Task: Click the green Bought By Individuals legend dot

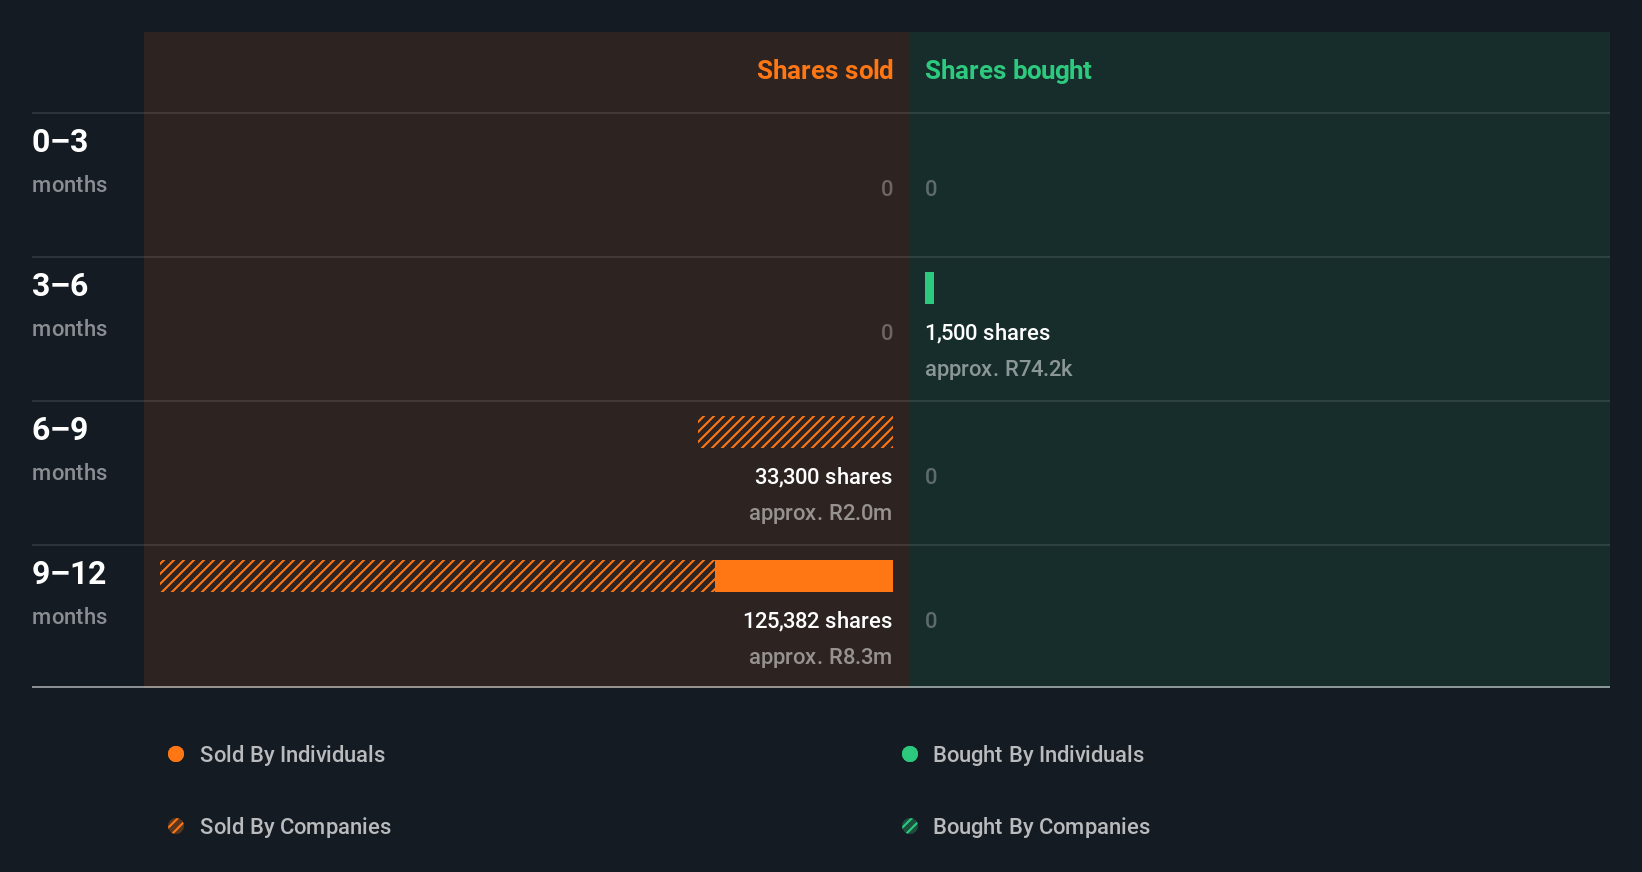Action: tap(910, 754)
